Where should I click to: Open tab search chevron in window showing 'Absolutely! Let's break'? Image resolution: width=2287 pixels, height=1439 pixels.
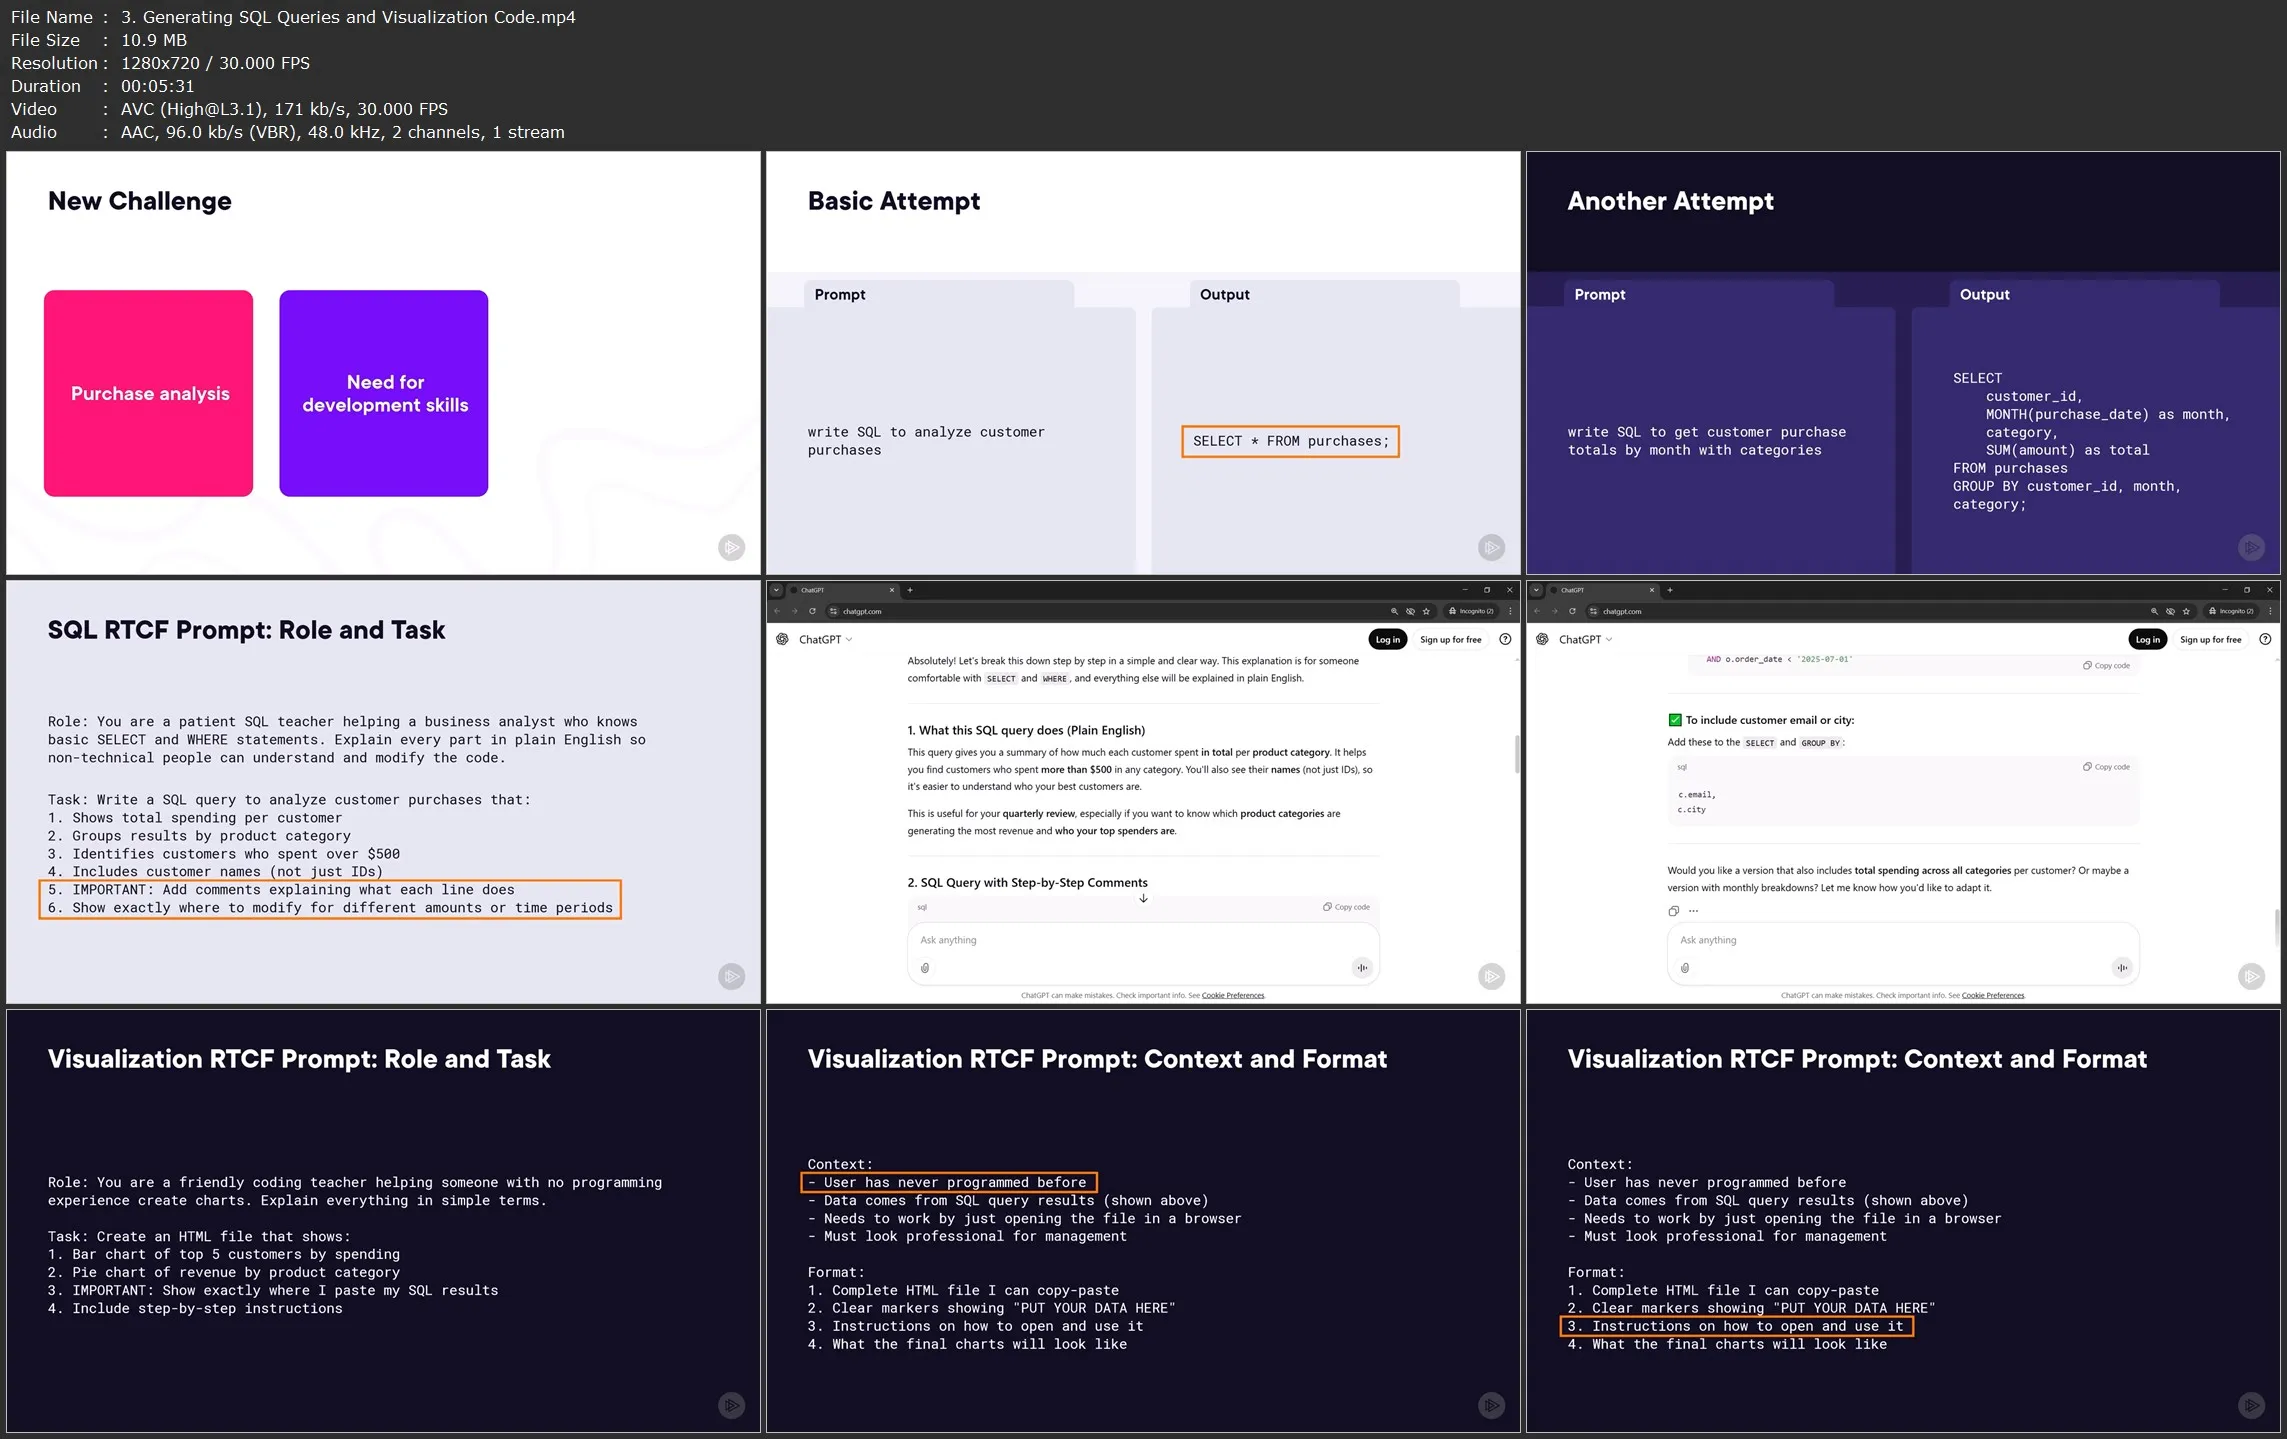coord(776,590)
